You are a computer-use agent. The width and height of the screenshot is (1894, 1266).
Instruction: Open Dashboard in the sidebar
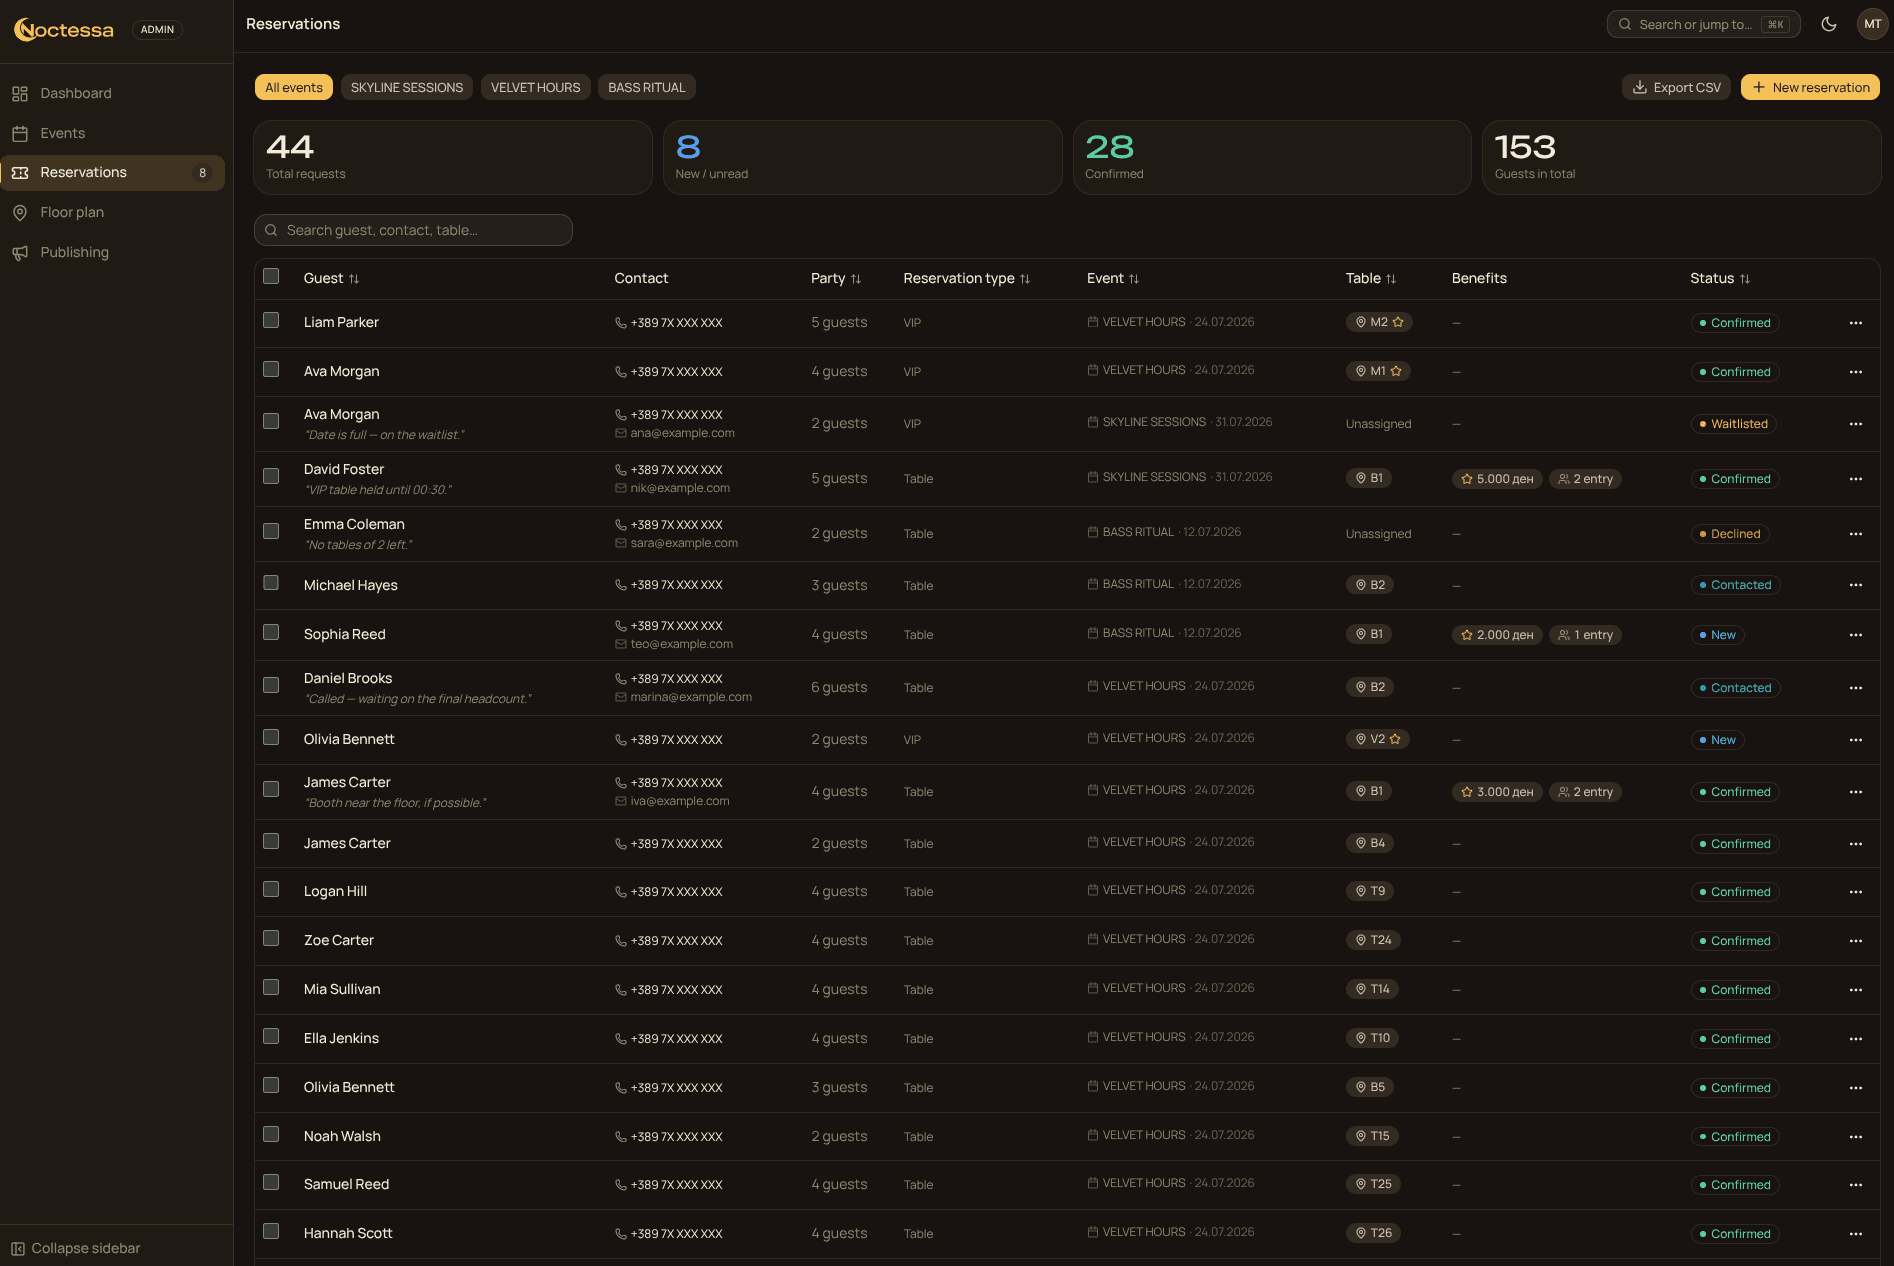(112, 93)
